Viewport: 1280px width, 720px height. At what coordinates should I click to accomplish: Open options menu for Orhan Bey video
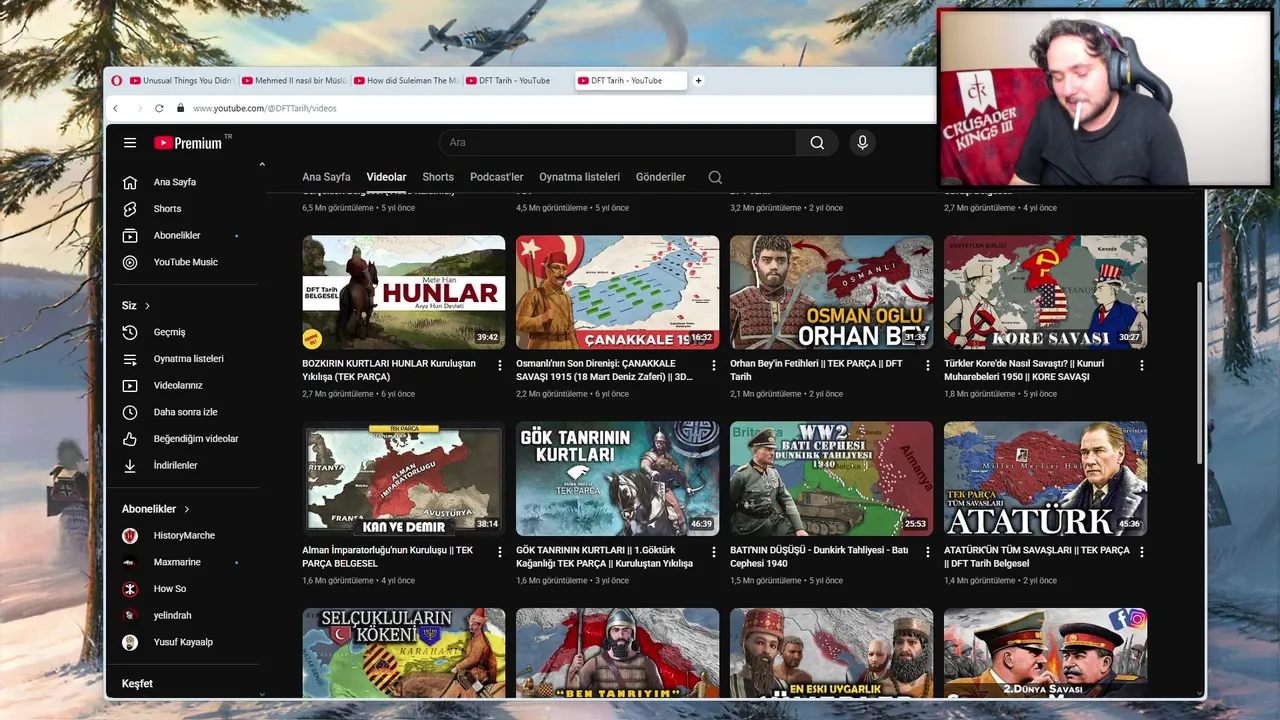tap(928, 366)
